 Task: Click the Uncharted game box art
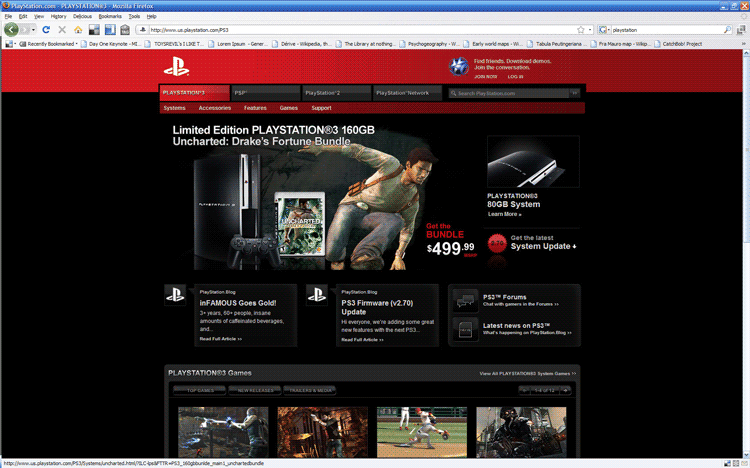click(300, 224)
